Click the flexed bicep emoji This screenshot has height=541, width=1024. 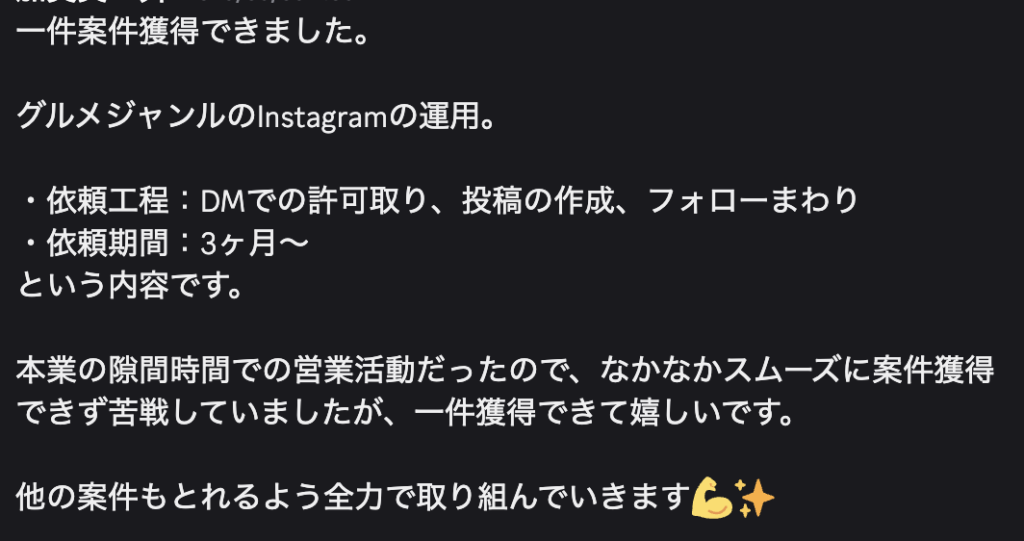[x=712, y=498]
